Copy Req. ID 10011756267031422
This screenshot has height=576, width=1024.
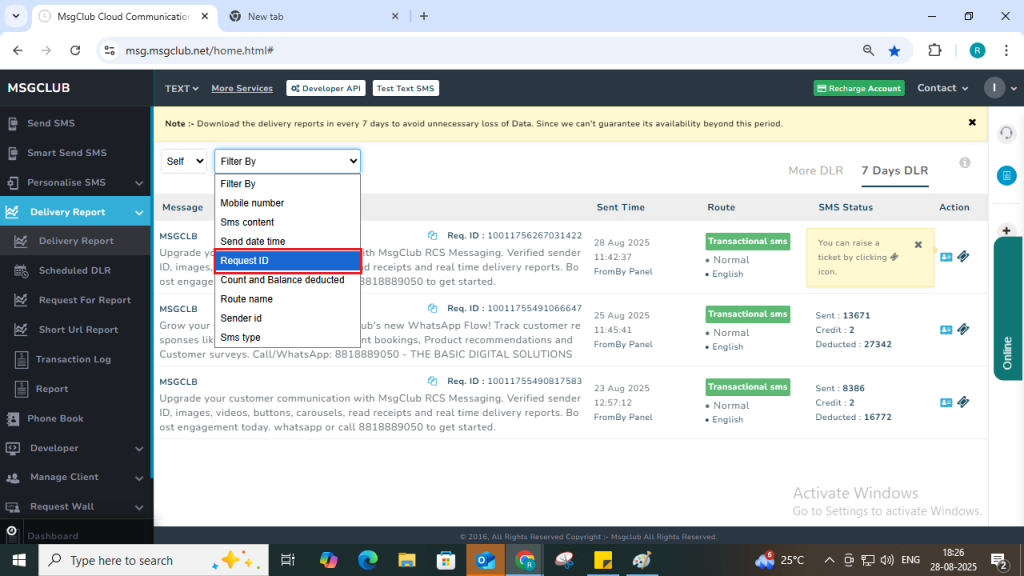pos(432,235)
